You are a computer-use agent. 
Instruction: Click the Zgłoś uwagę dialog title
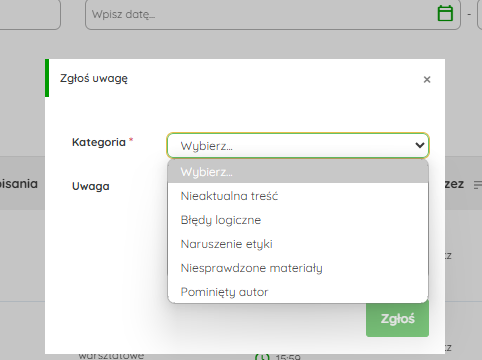94,78
